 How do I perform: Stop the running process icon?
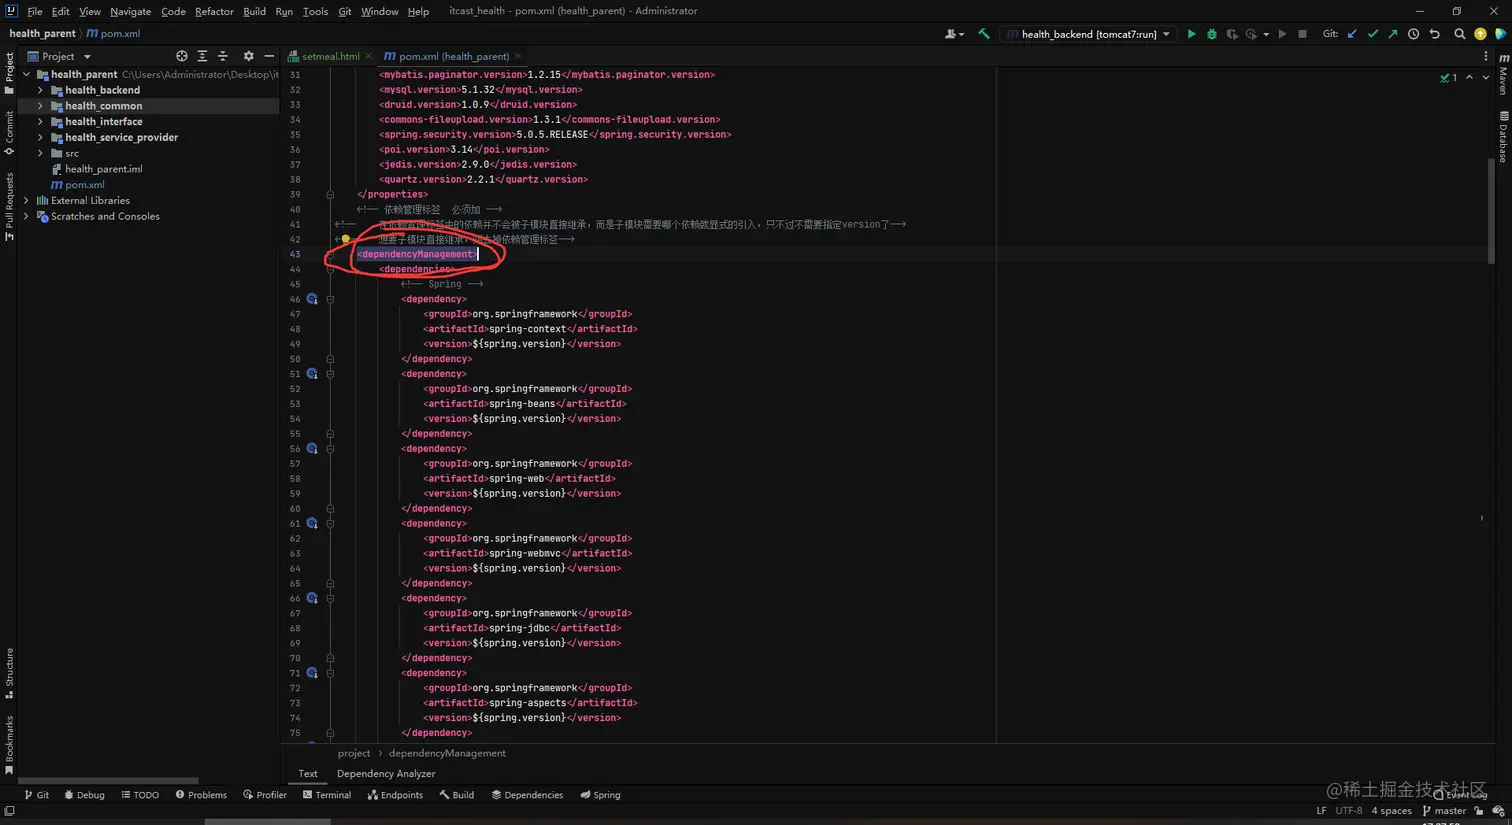[1302, 34]
